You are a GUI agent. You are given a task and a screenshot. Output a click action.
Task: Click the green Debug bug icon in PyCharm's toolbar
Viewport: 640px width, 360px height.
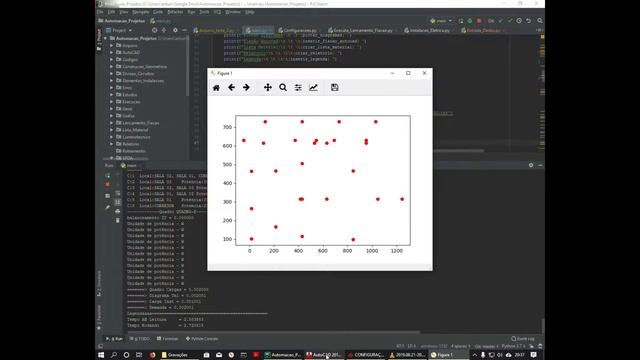470,20
